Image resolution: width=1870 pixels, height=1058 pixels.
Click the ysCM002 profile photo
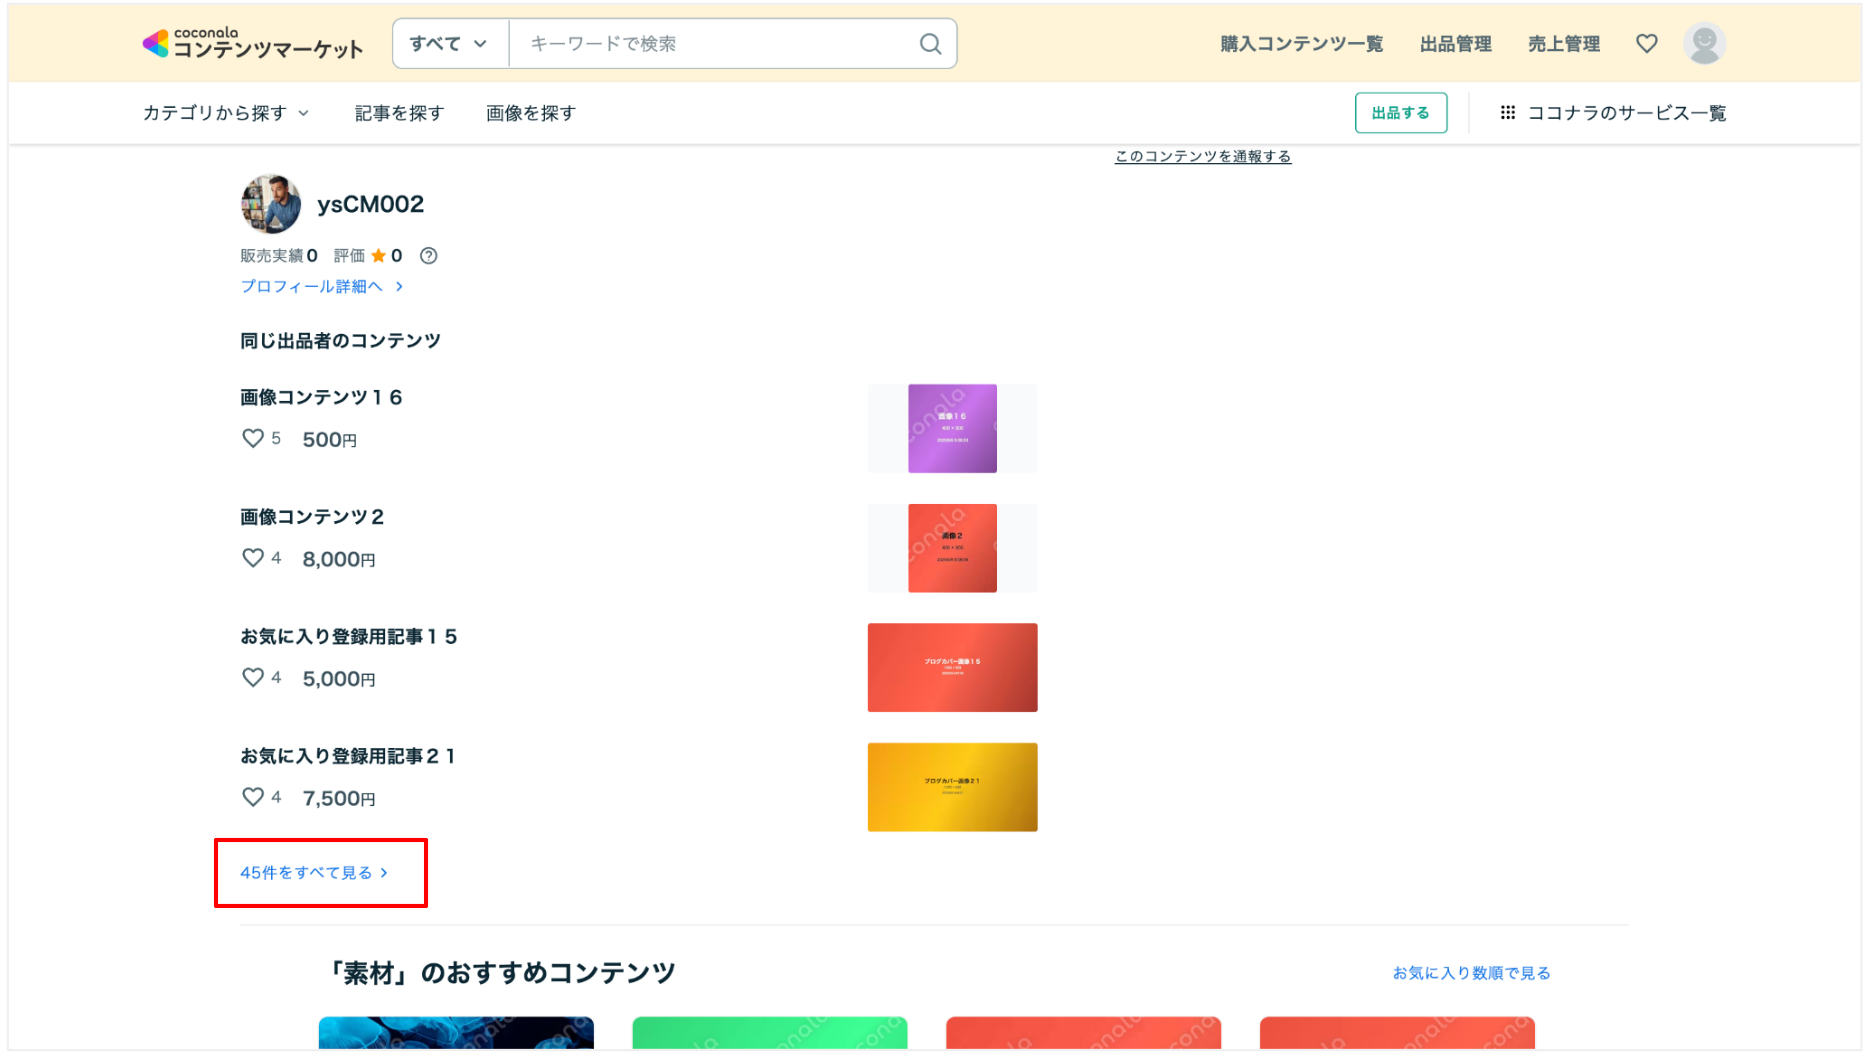(x=271, y=204)
